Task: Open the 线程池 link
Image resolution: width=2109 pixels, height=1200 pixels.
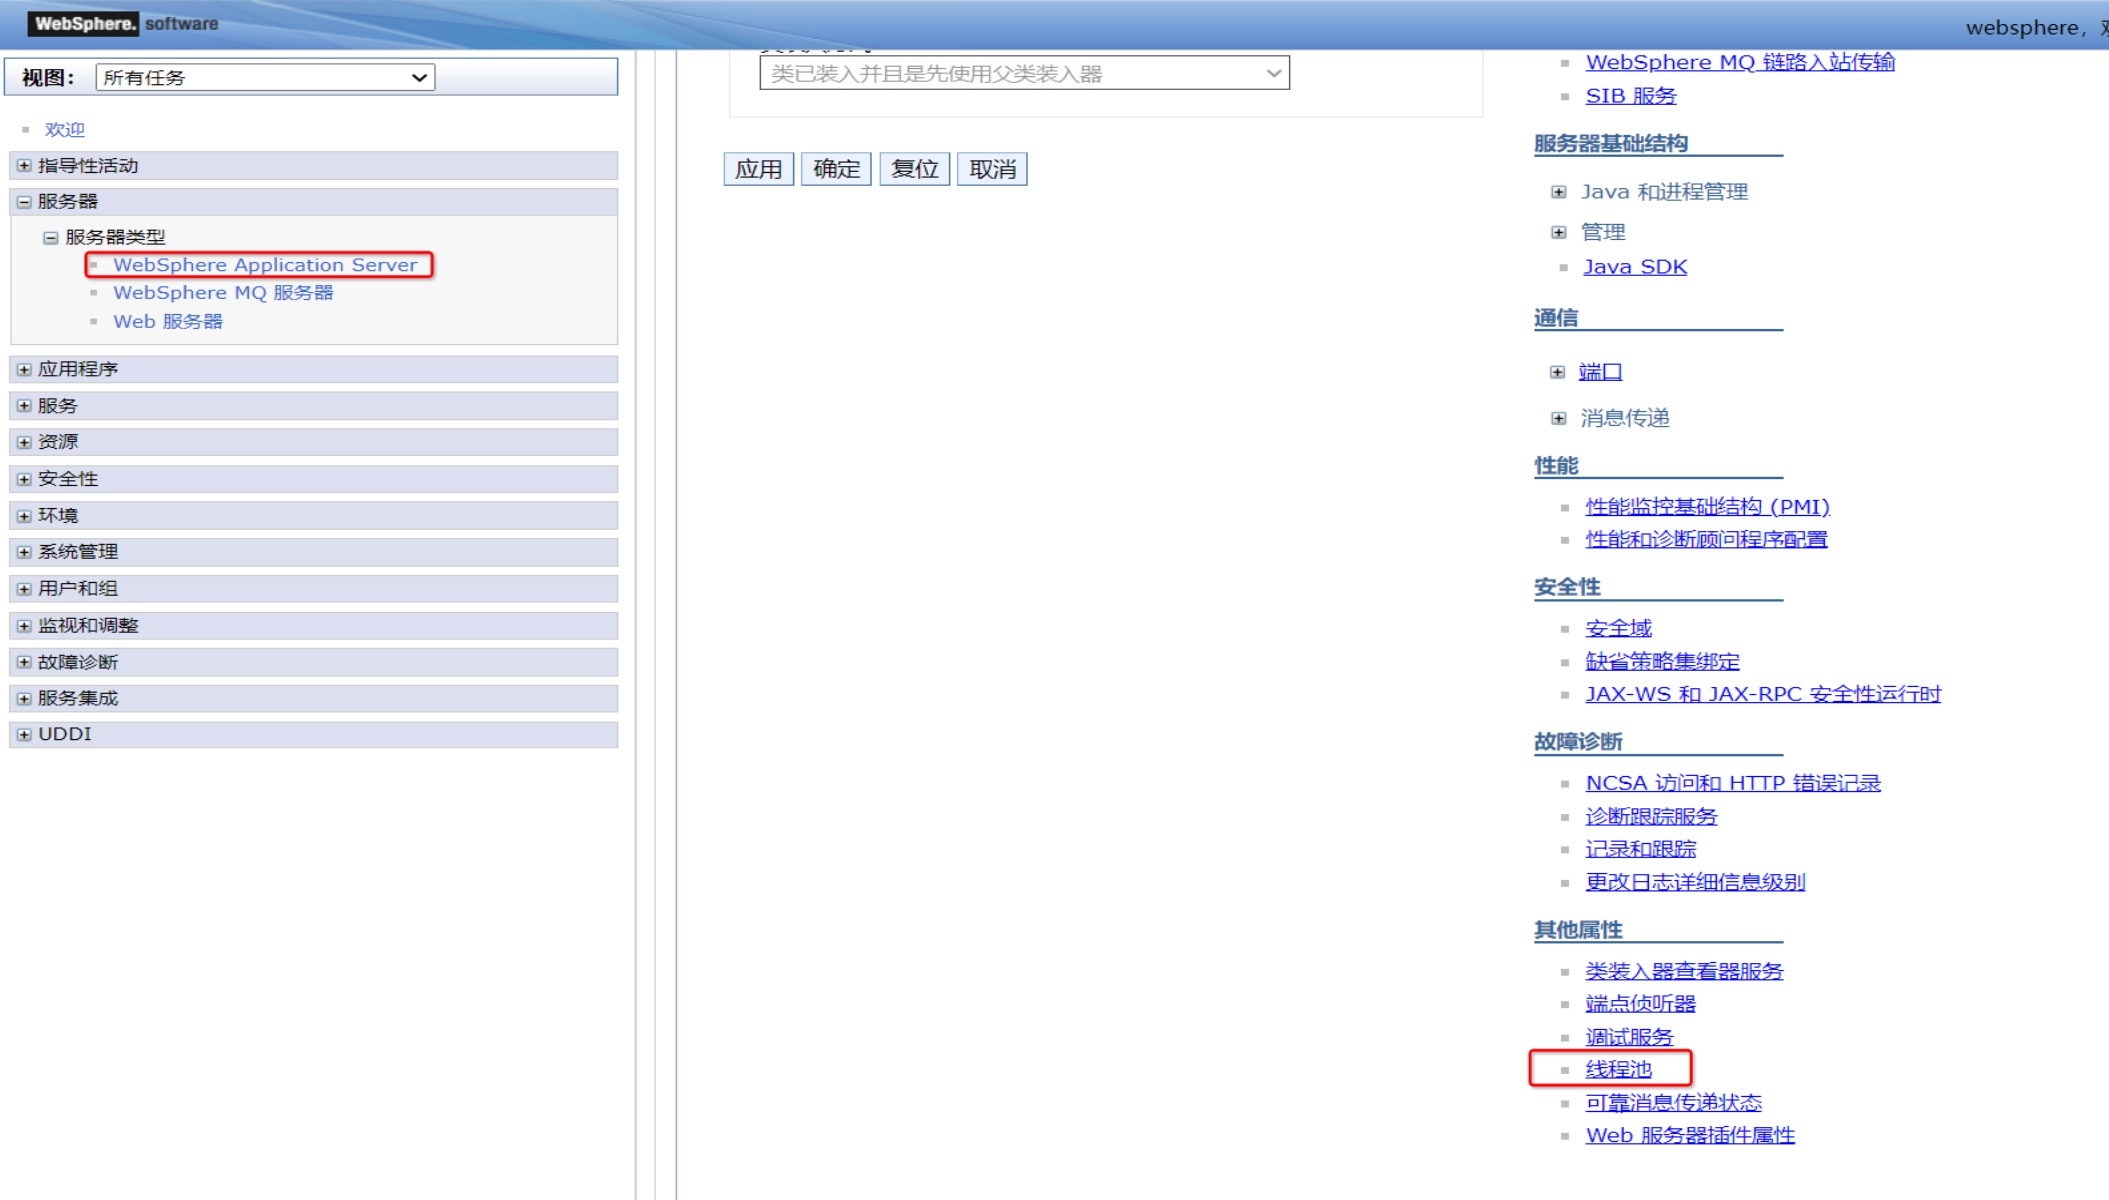Action: [1619, 1070]
